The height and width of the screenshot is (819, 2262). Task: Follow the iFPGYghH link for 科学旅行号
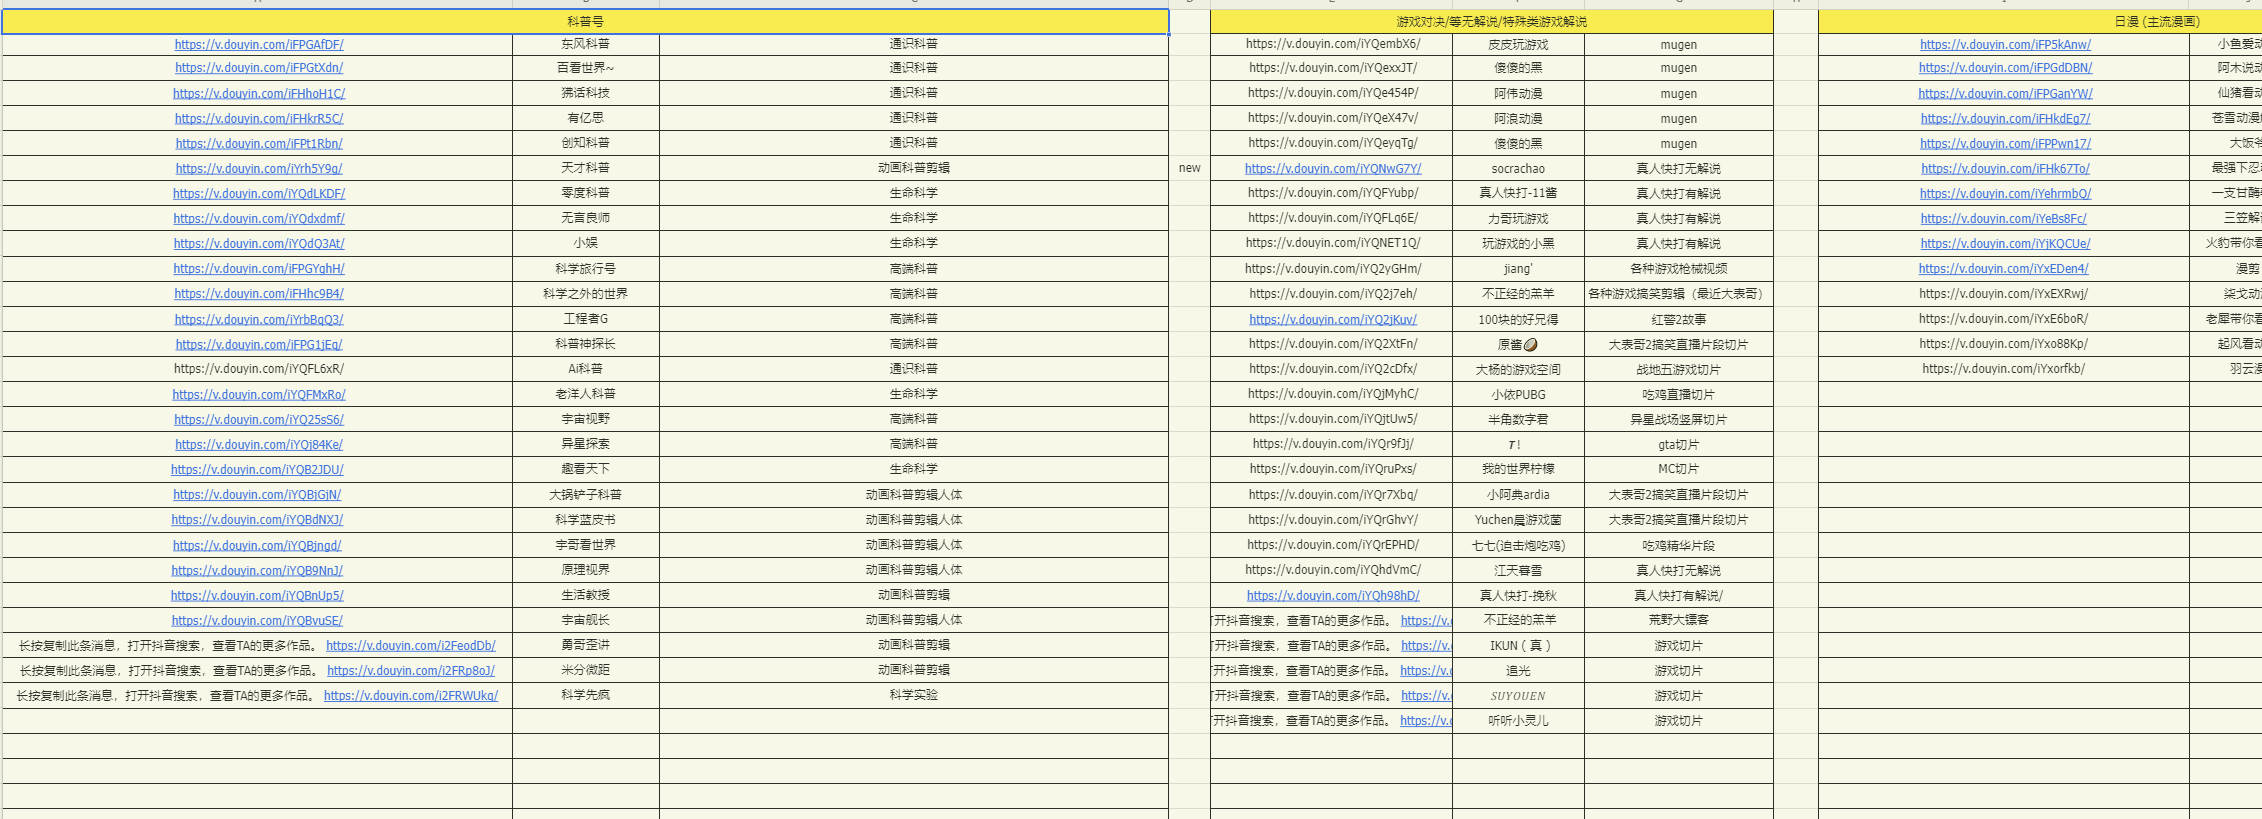(259, 268)
